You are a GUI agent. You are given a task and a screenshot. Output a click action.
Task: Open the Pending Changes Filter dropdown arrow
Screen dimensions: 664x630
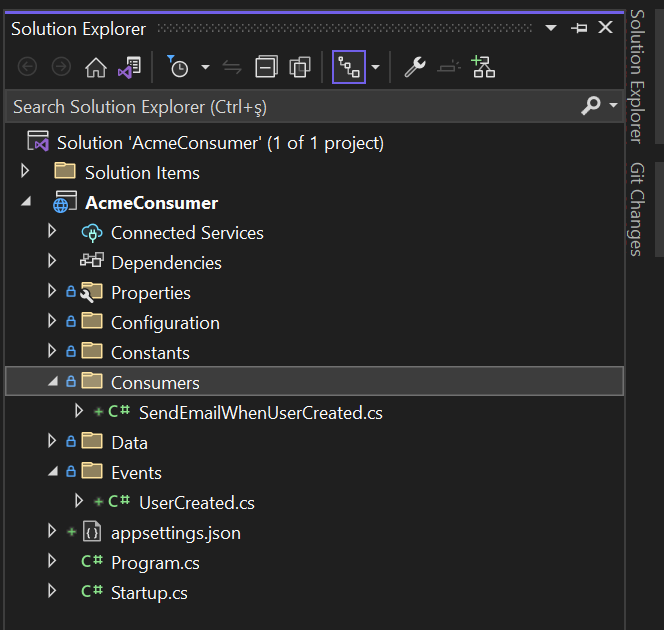[x=205, y=67]
